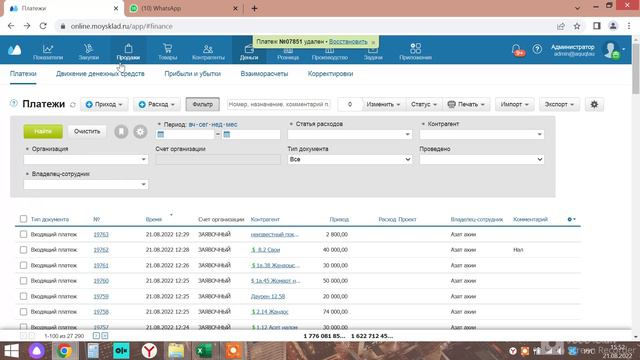640x360 pixels.
Task: Select the checkbox for payment 19763
Action: (x=23, y=234)
